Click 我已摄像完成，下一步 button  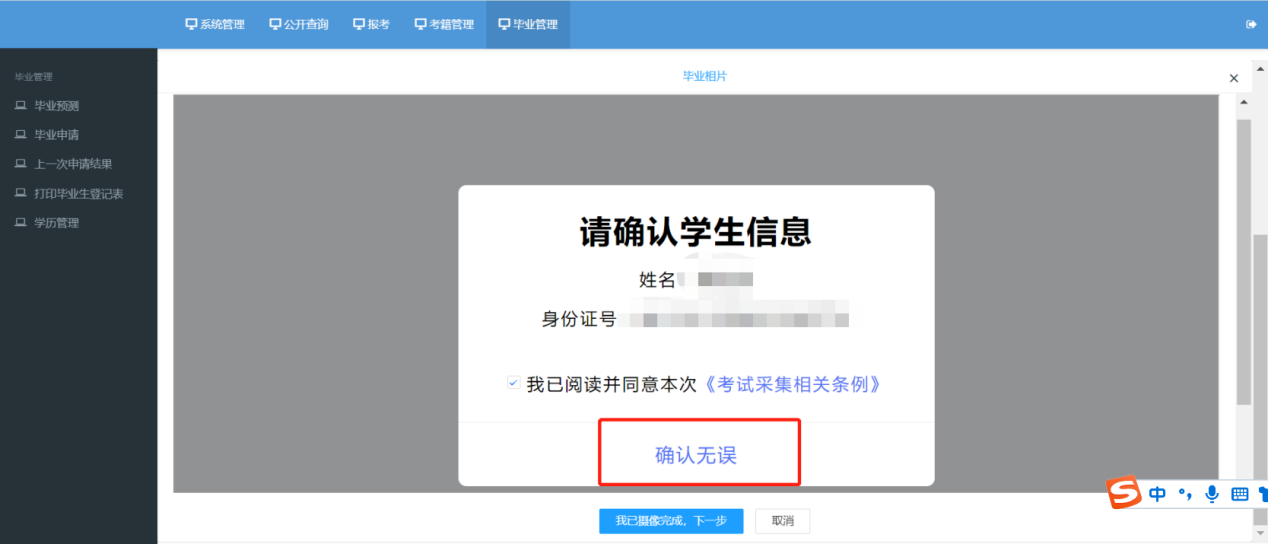pyautogui.click(x=670, y=521)
